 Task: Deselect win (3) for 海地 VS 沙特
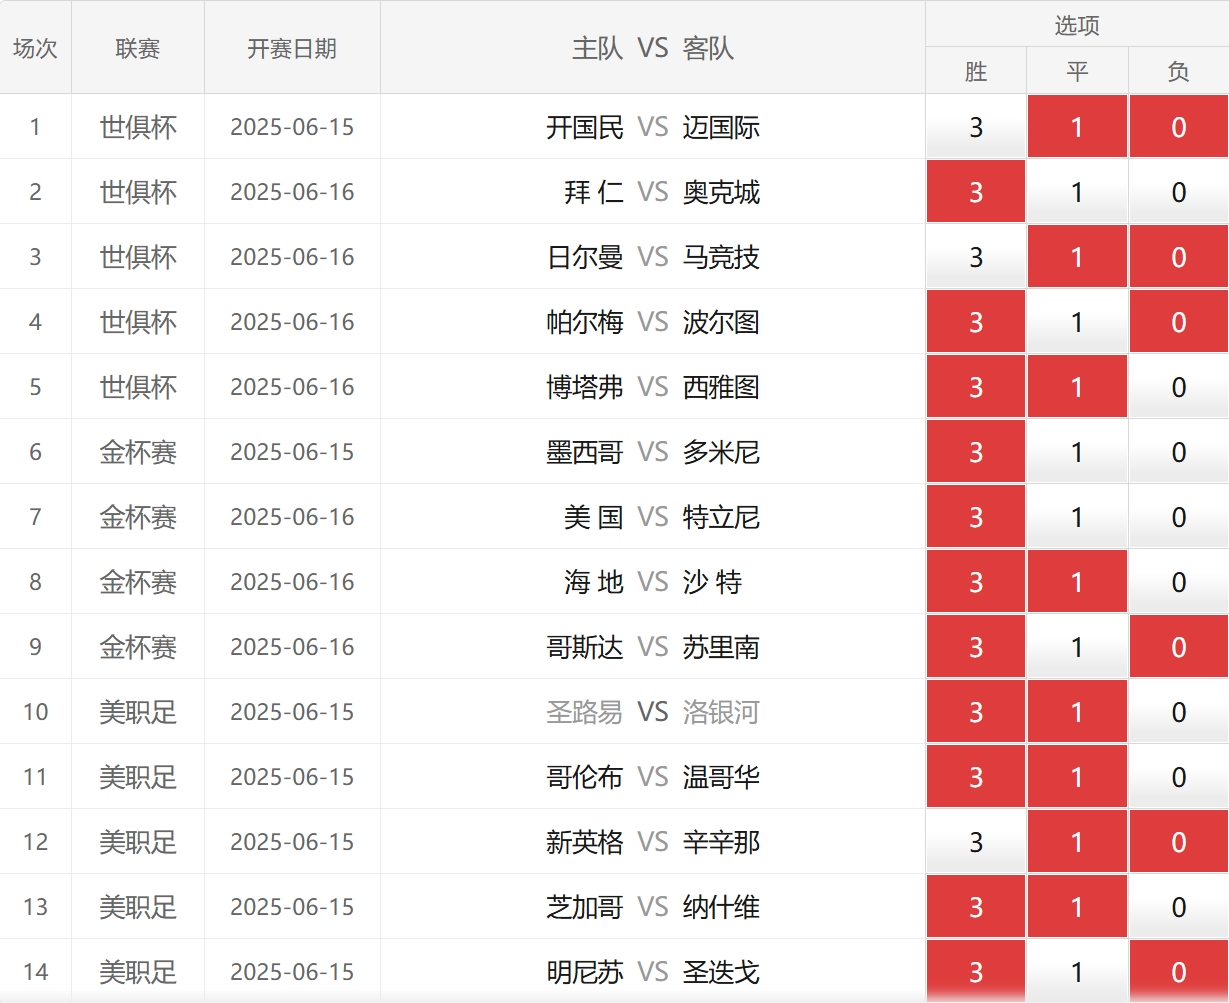coord(976,582)
